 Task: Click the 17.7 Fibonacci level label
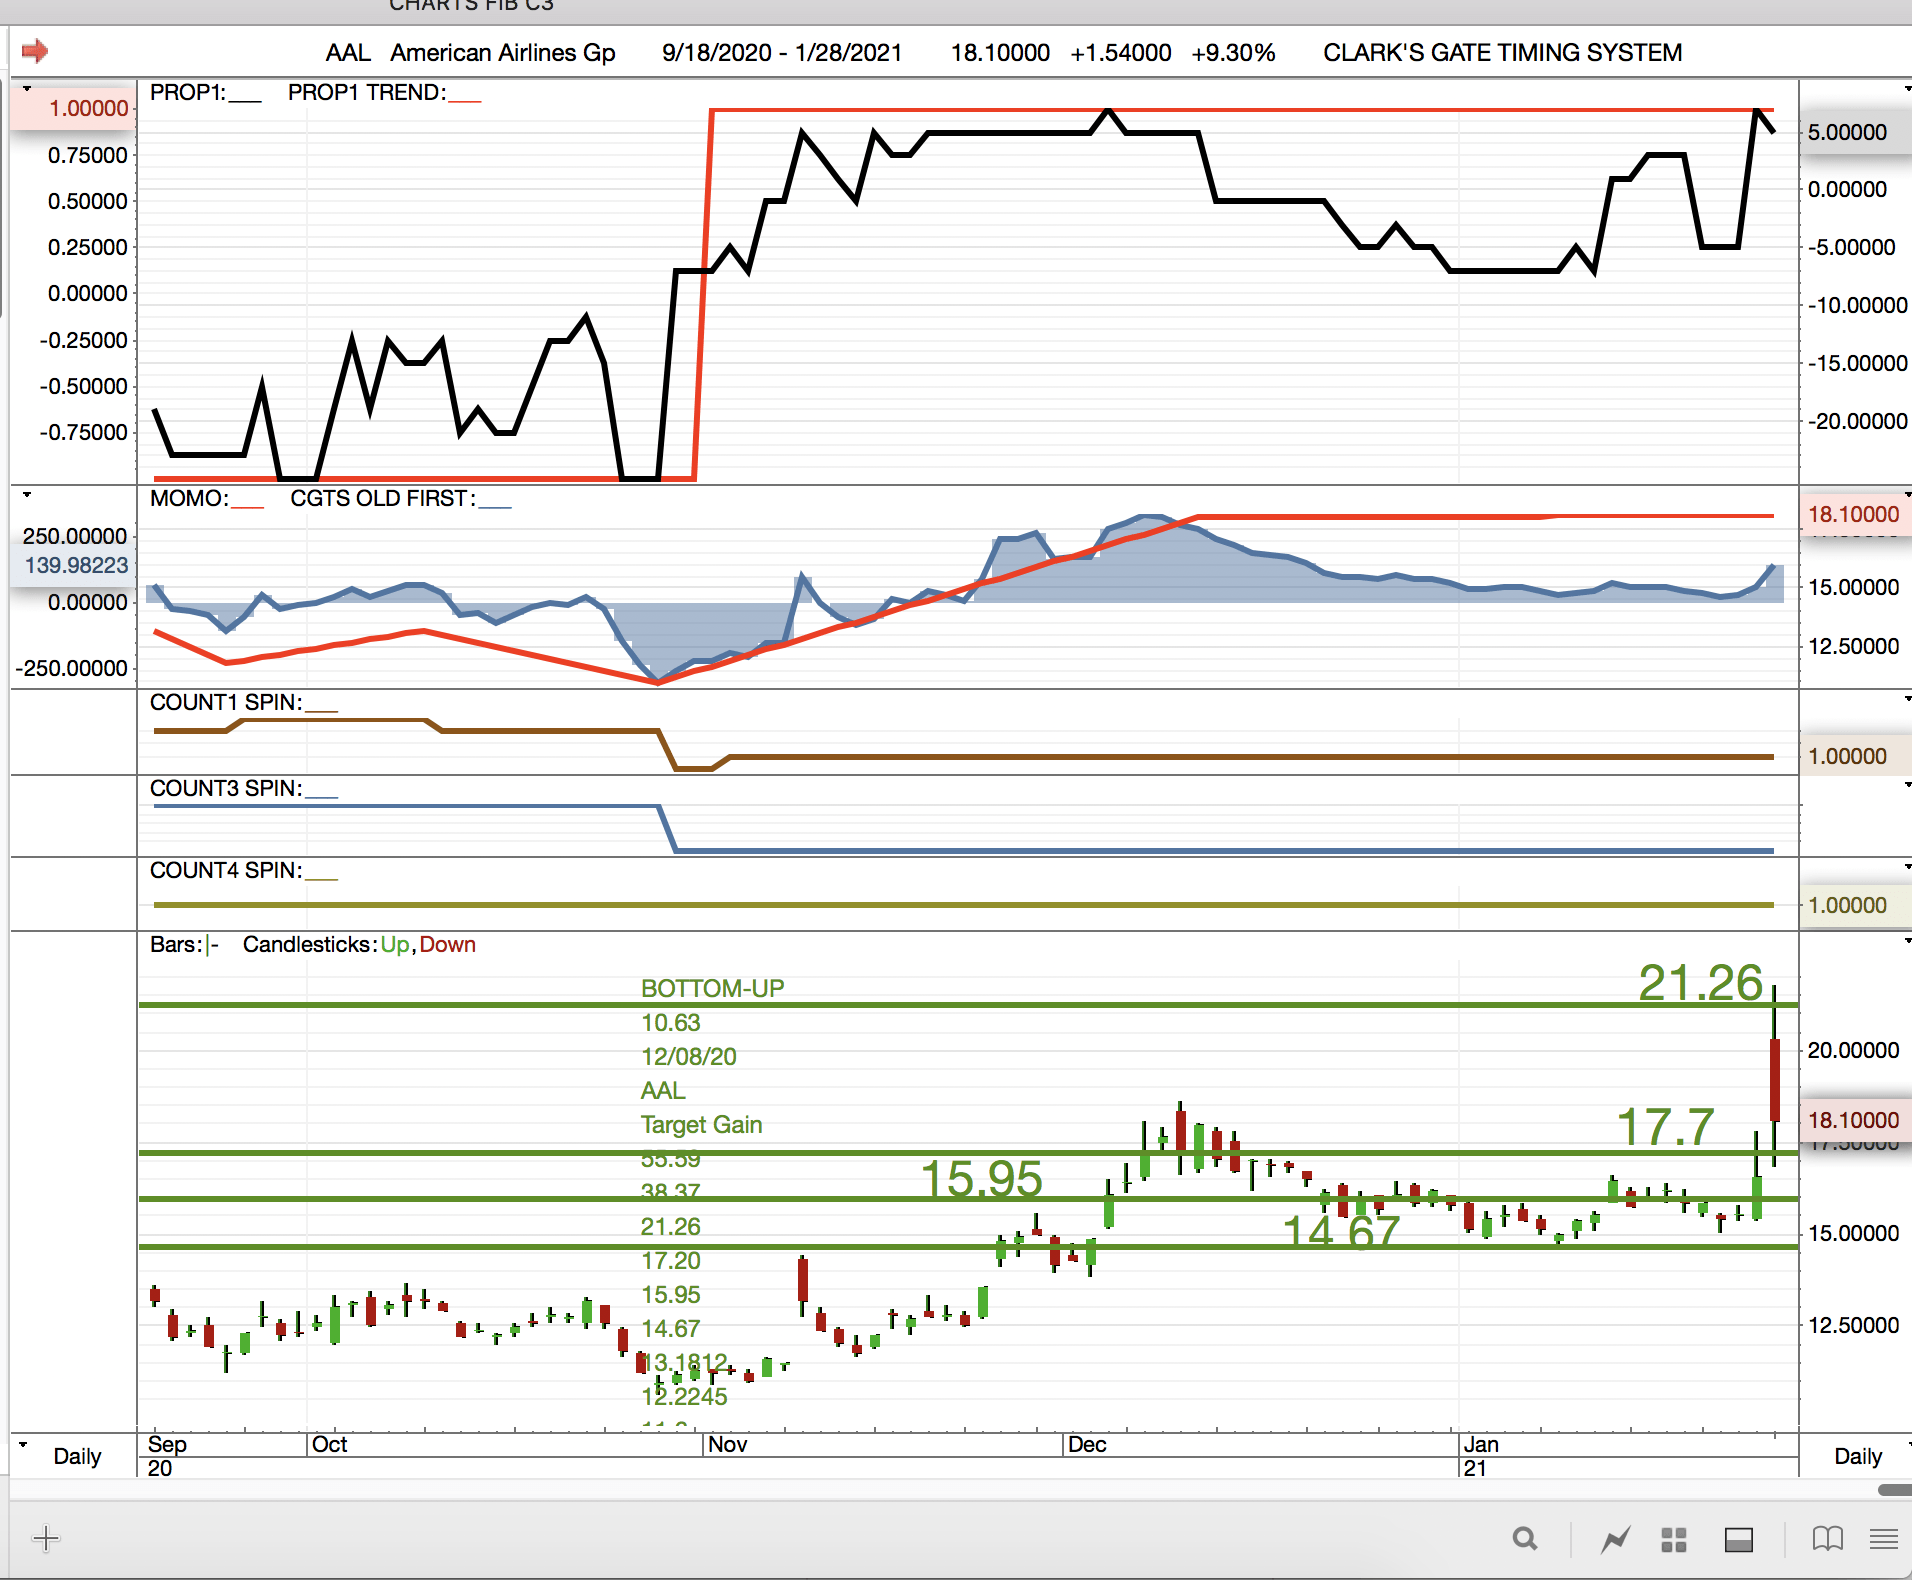click(1666, 1127)
